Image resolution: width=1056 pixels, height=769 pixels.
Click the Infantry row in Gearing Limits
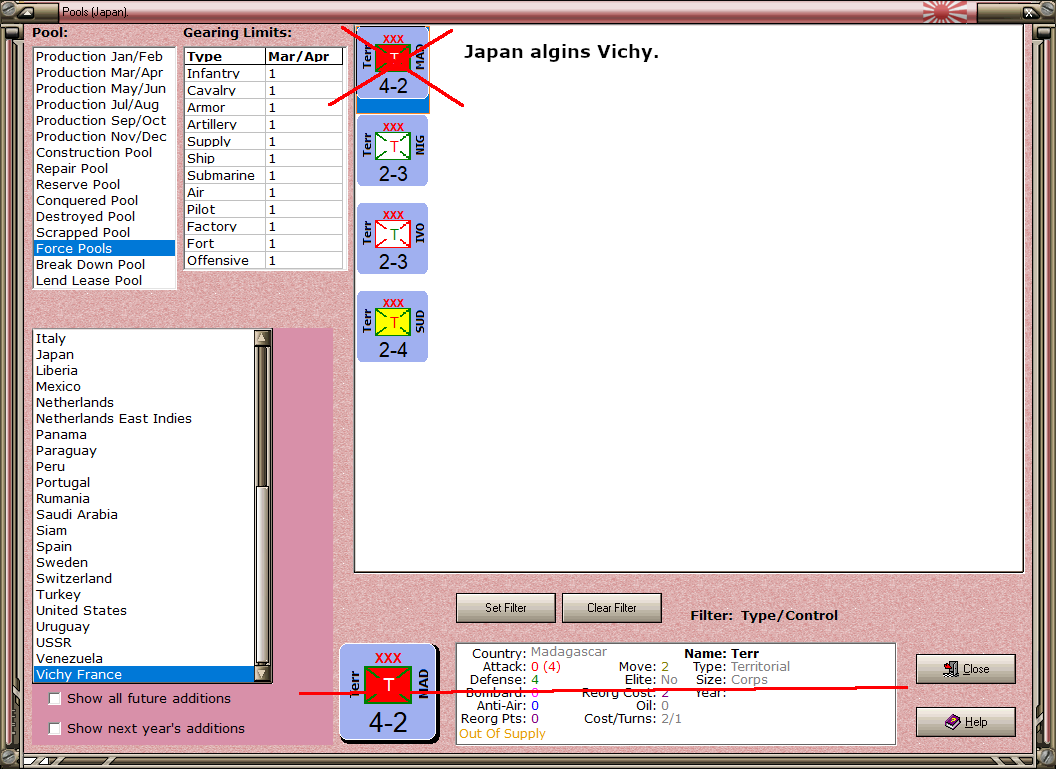point(264,73)
